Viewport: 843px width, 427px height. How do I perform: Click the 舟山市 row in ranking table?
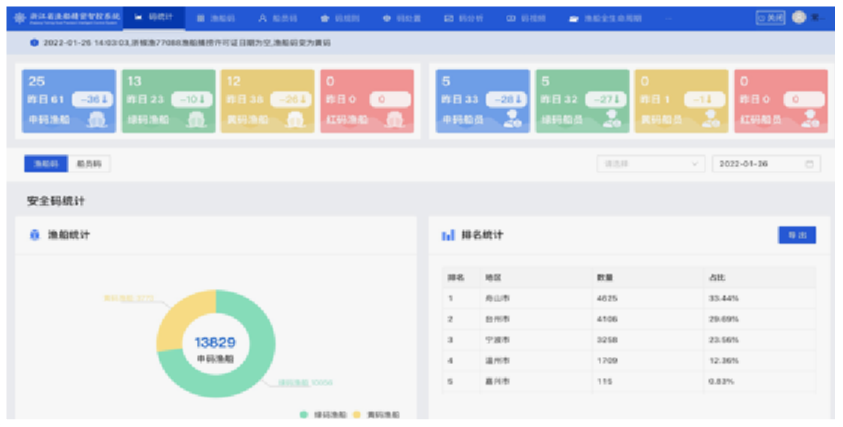point(628,297)
